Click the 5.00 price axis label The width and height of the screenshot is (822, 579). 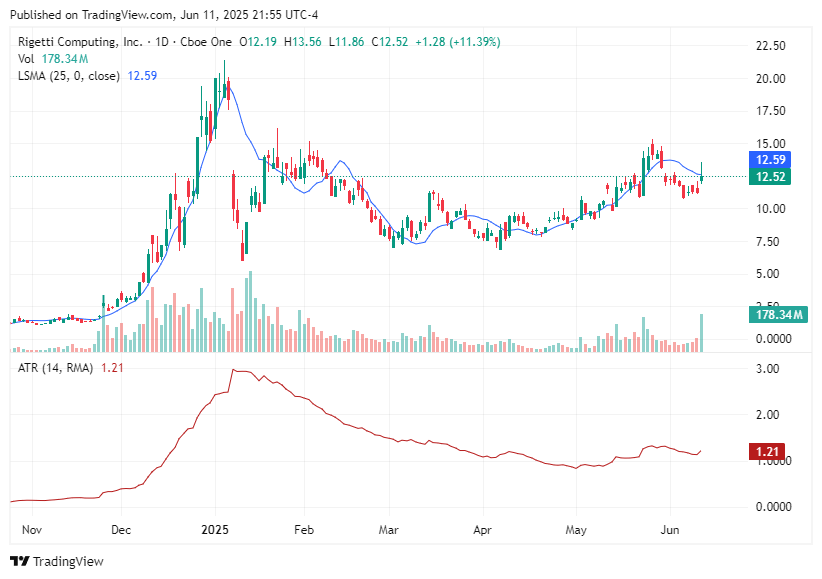tap(767, 274)
